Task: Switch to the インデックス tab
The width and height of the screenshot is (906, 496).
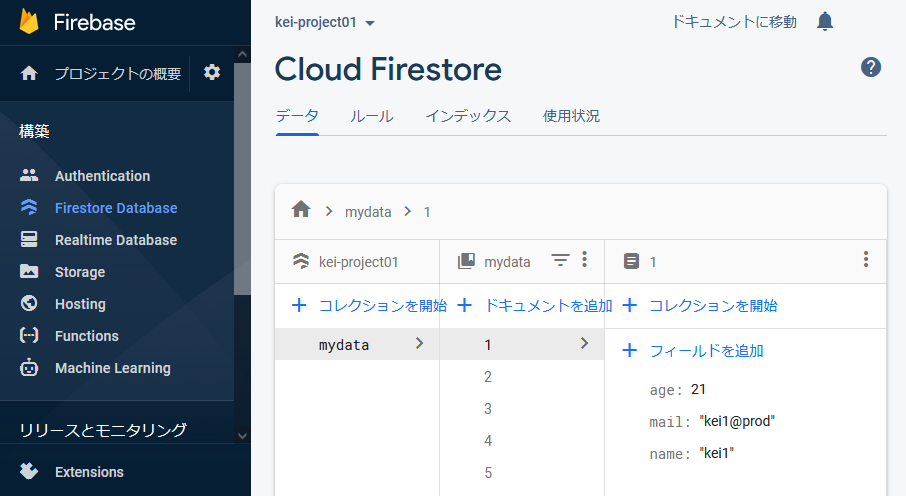Action: coord(468,116)
